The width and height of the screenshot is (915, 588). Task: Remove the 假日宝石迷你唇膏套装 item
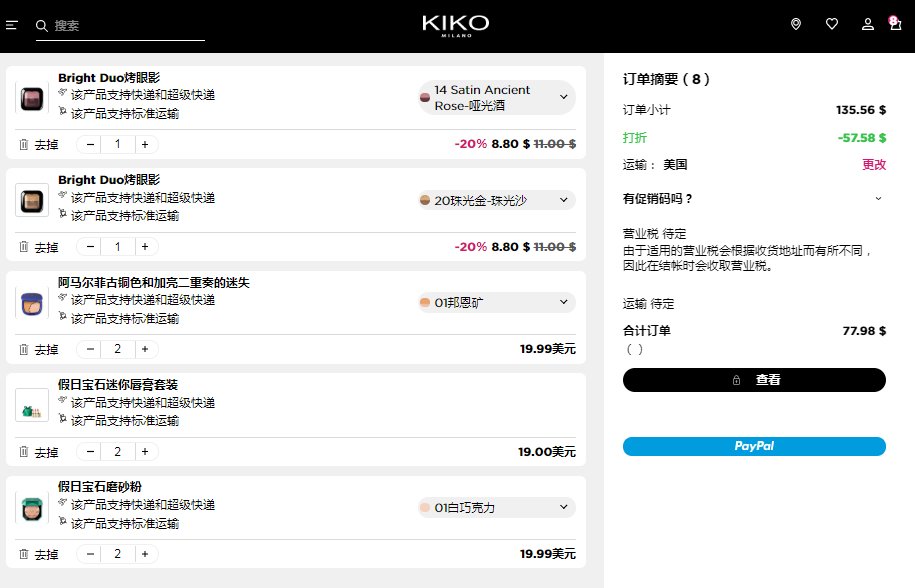pos(39,452)
